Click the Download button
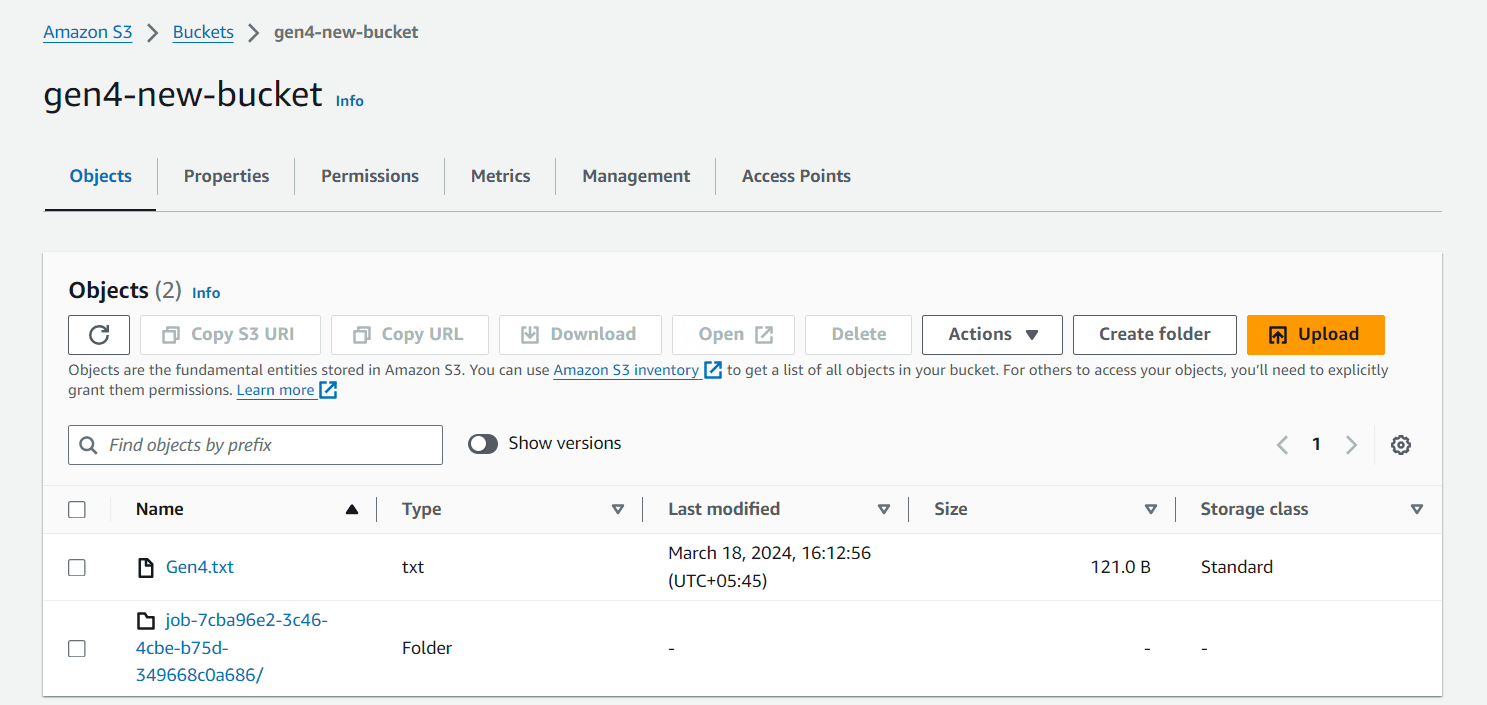The width and height of the screenshot is (1487, 705). 580,335
